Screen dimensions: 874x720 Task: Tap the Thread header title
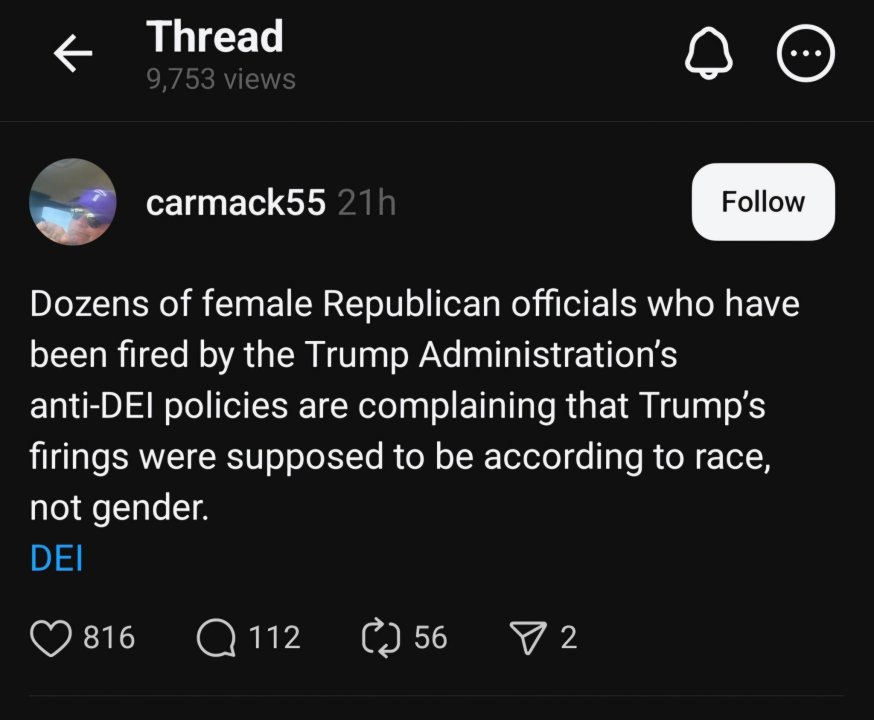pyautogui.click(x=214, y=37)
